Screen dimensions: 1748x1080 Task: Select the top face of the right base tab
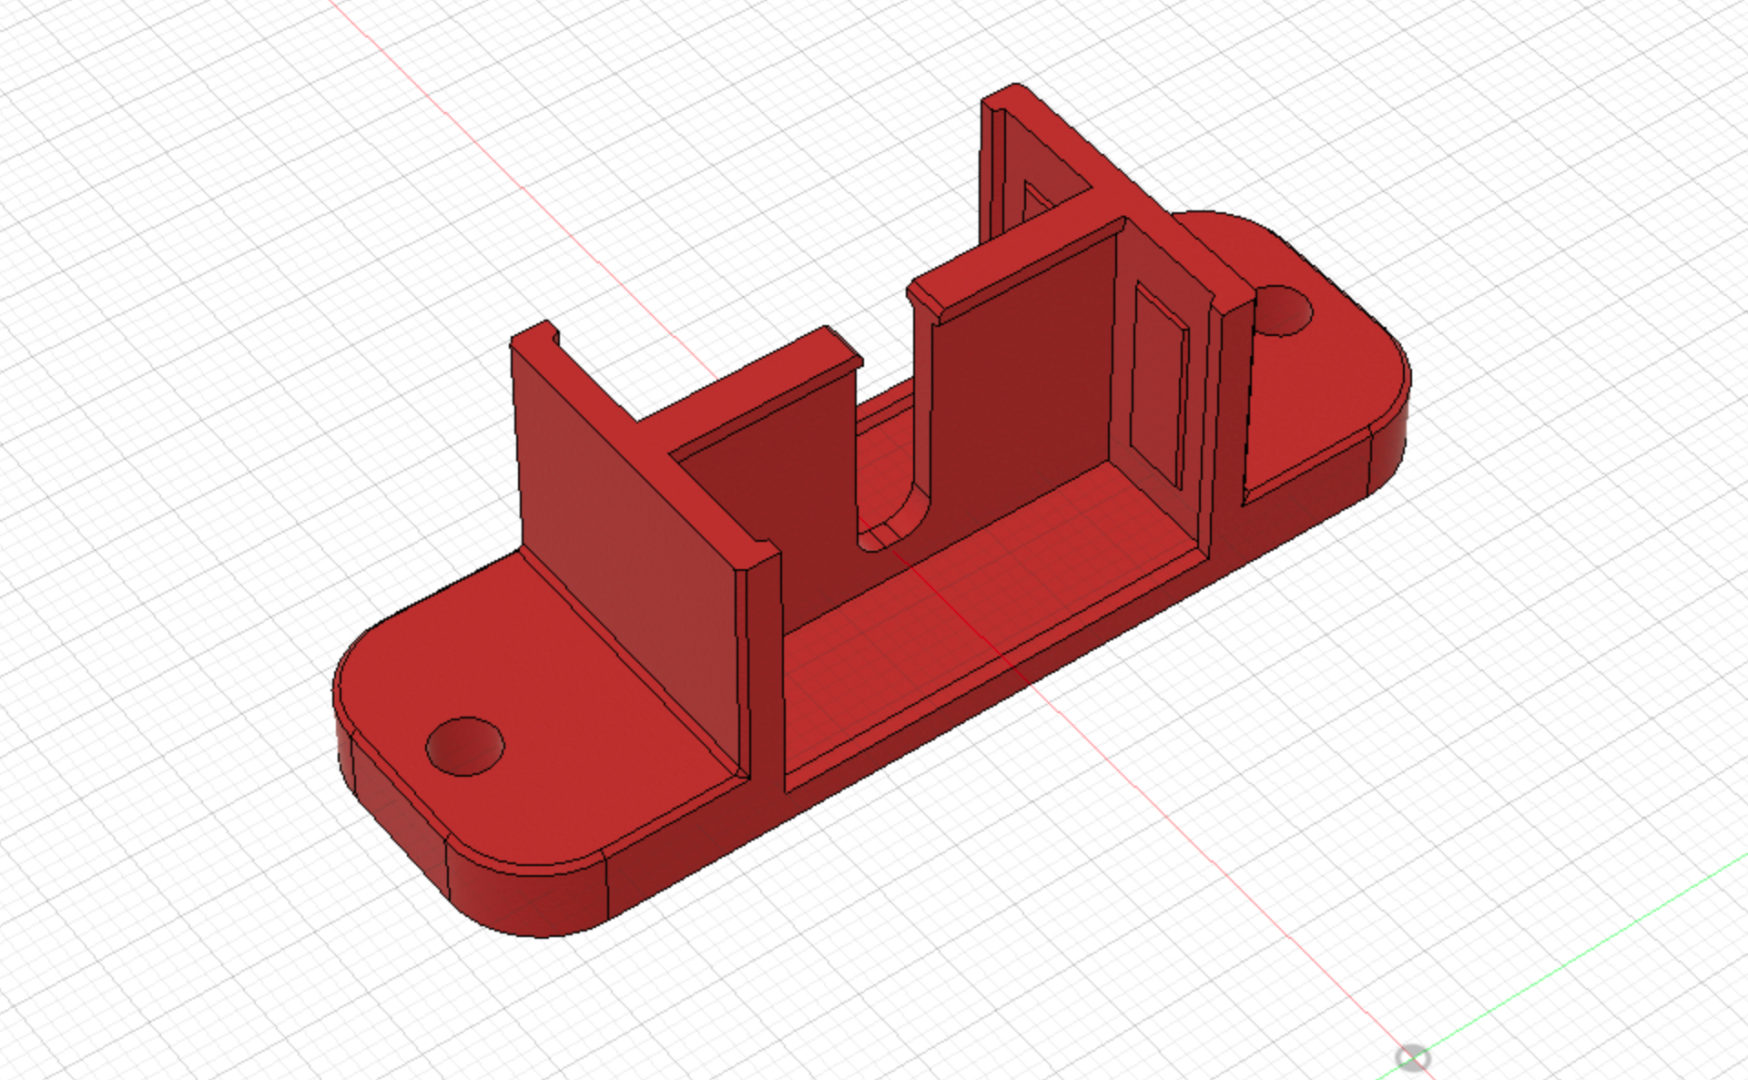tap(1320, 400)
